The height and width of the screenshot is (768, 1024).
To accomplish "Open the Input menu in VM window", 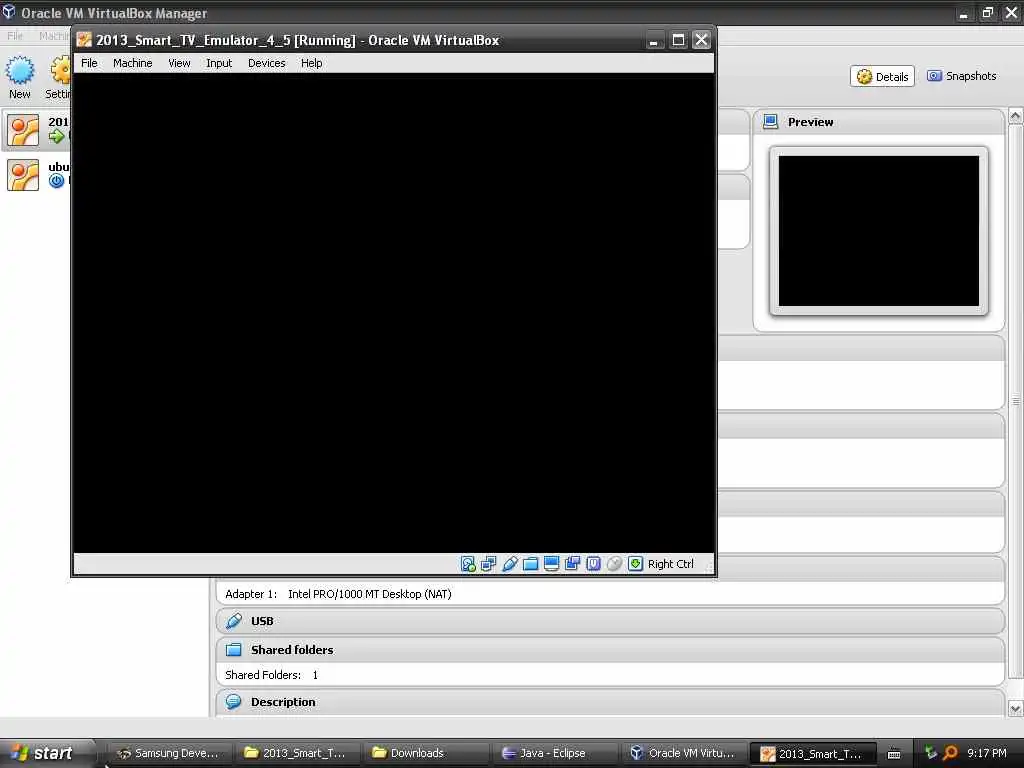I will (219, 63).
